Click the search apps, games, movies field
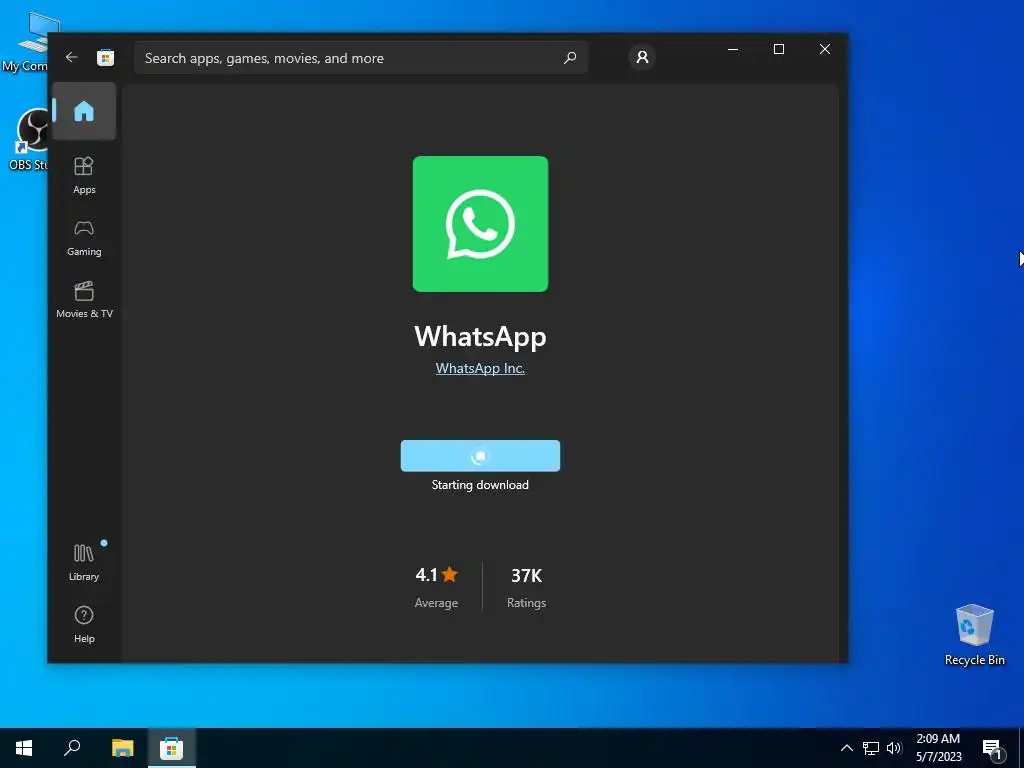This screenshot has width=1024, height=768. tap(360, 57)
